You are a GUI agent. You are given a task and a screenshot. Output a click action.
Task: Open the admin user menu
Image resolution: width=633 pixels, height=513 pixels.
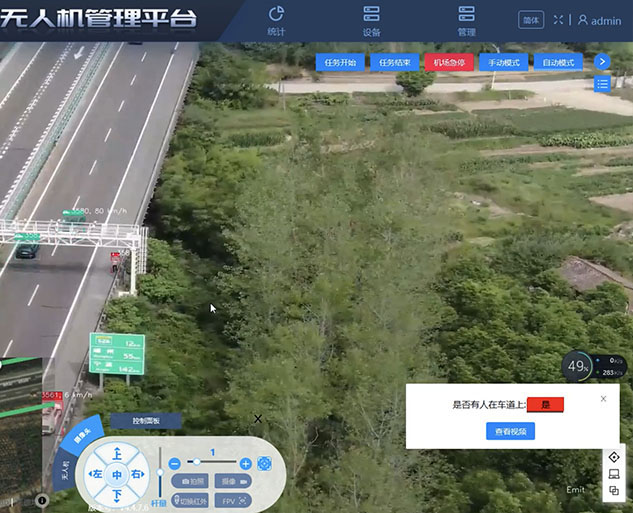tap(599, 20)
